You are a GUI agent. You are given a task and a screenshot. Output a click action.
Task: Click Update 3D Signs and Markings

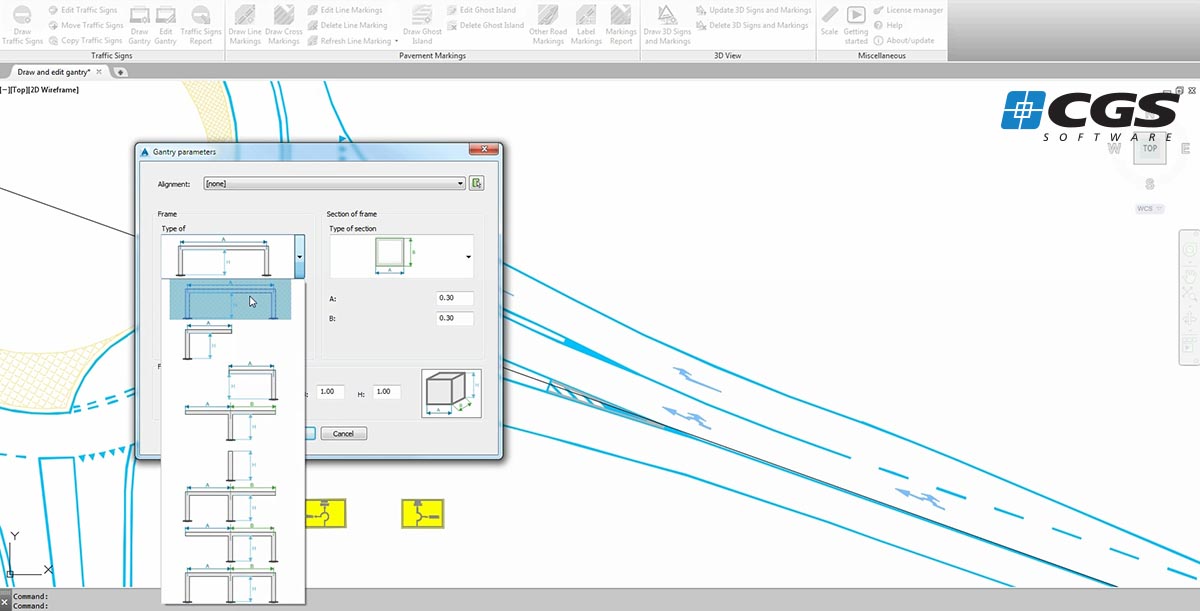(x=753, y=10)
